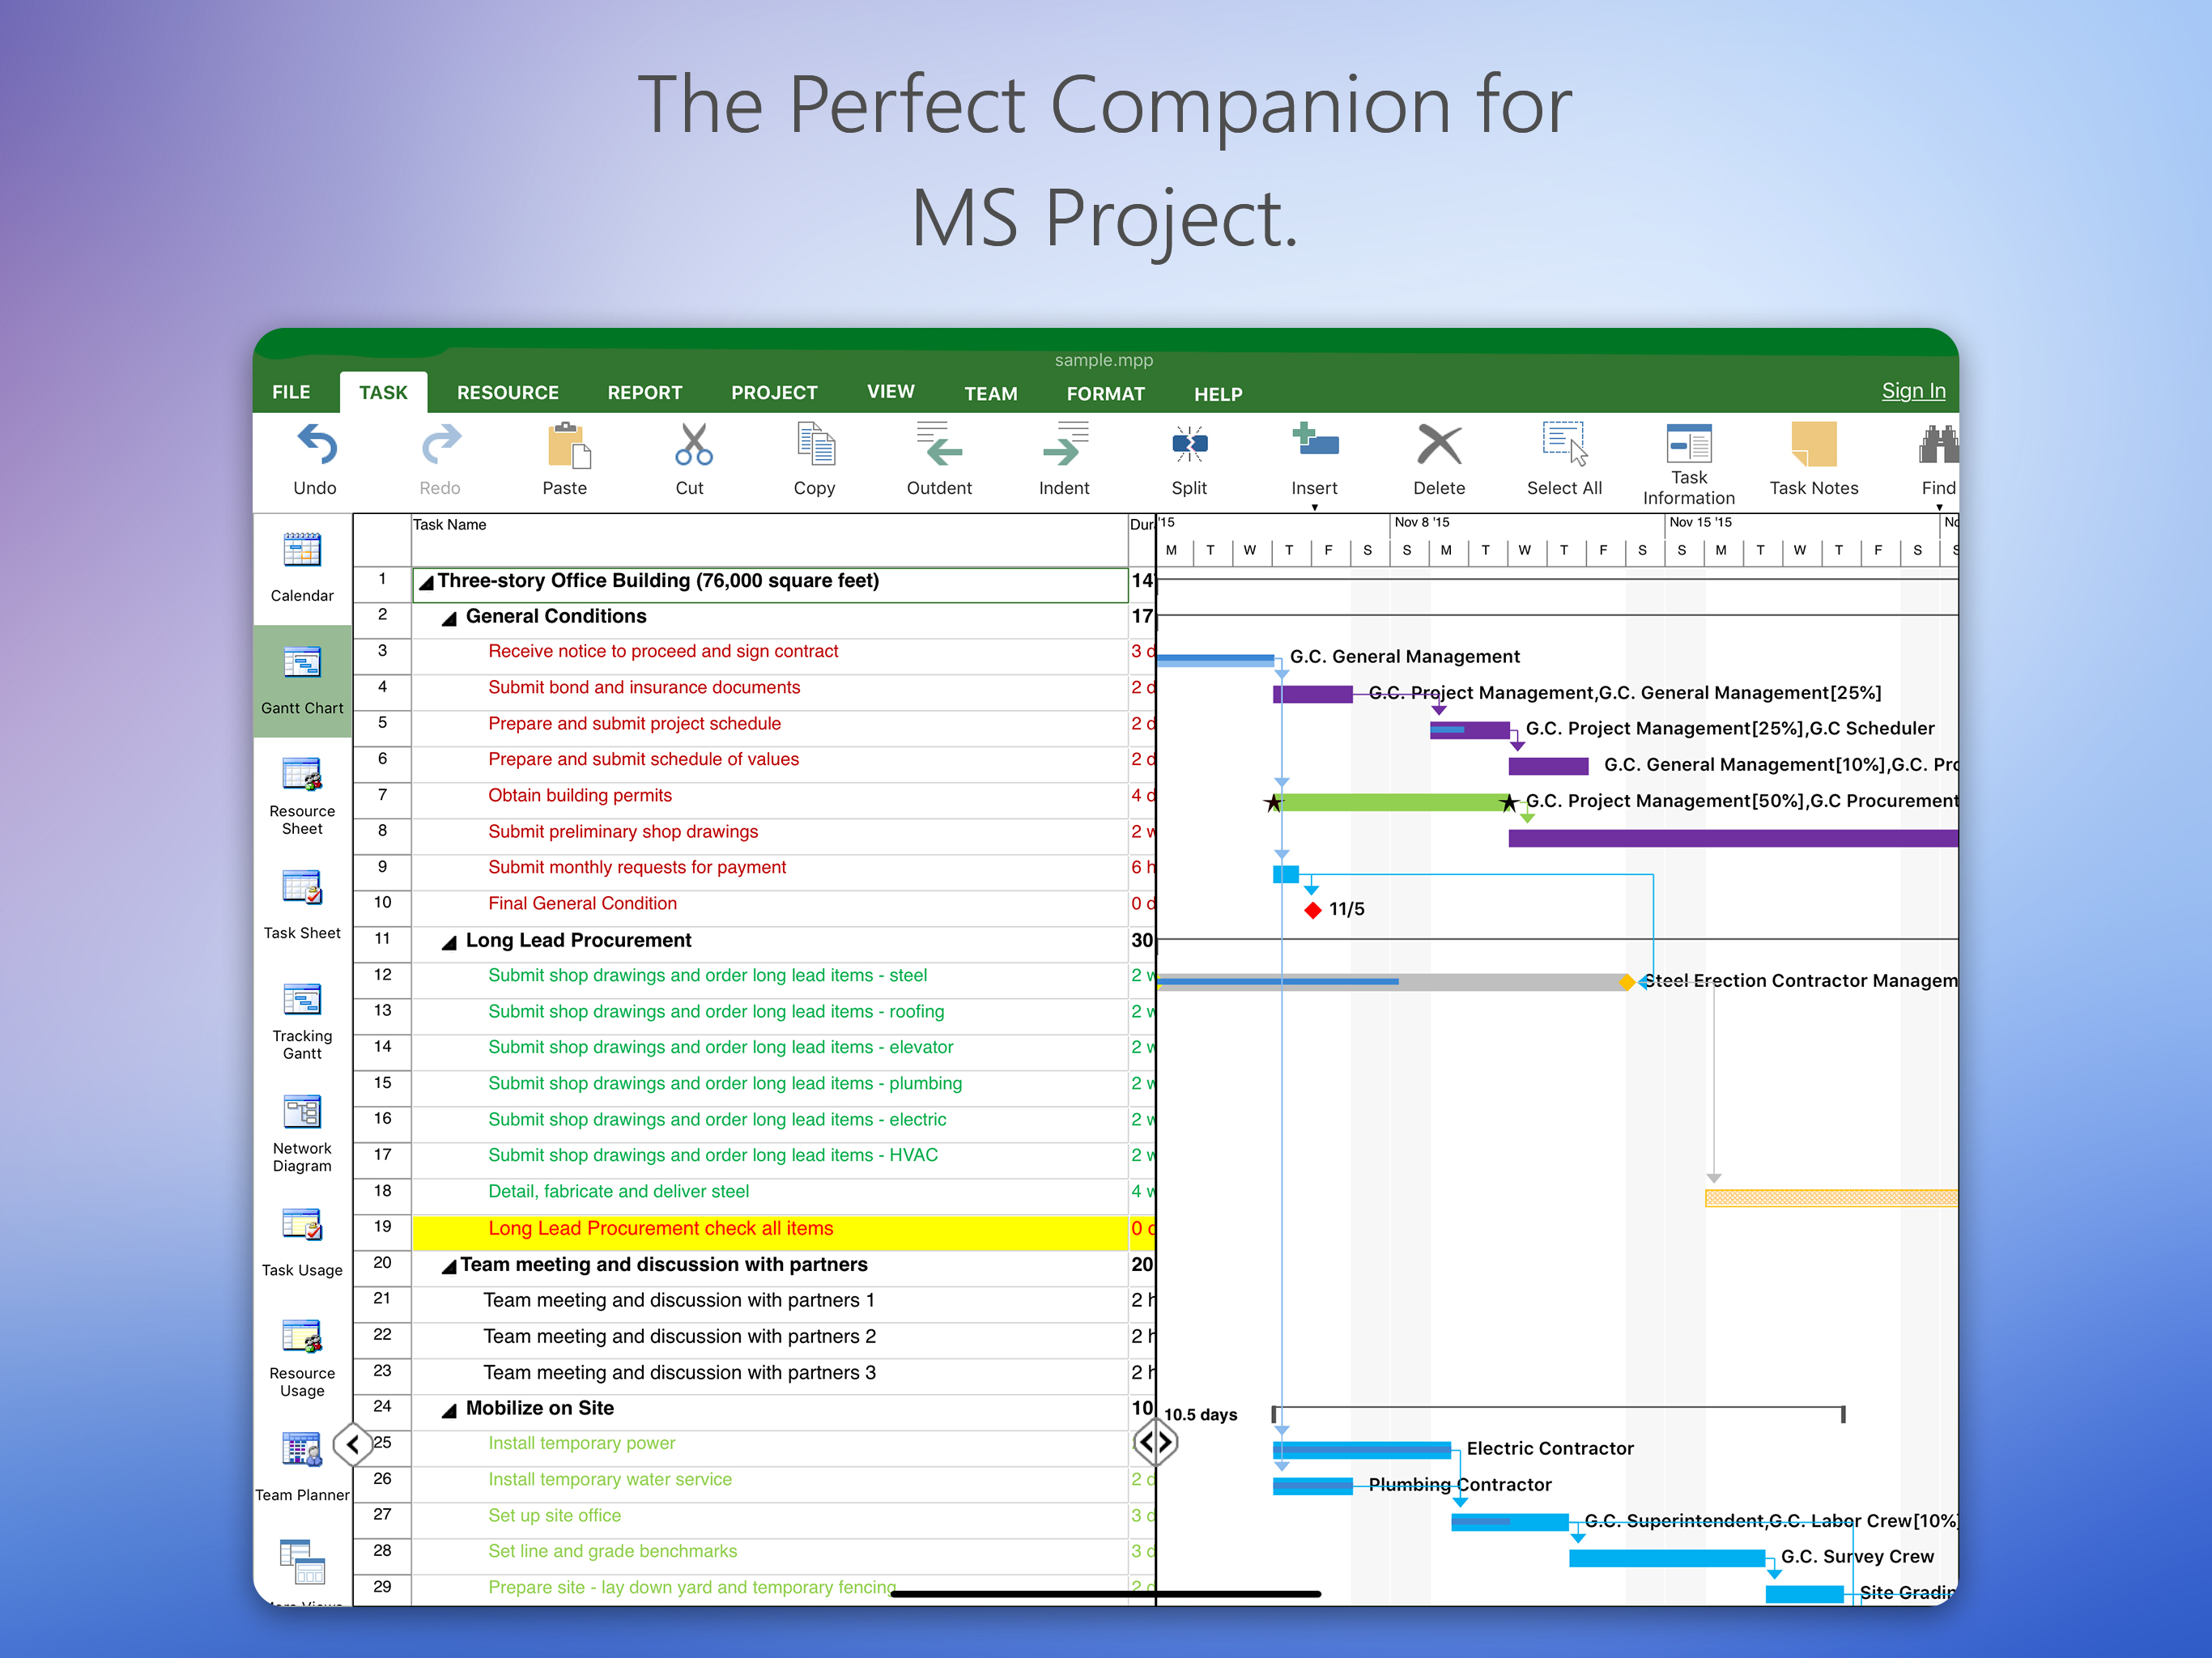Click the Sign In link
The image size is (2212, 1658).
pos(1912,391)
